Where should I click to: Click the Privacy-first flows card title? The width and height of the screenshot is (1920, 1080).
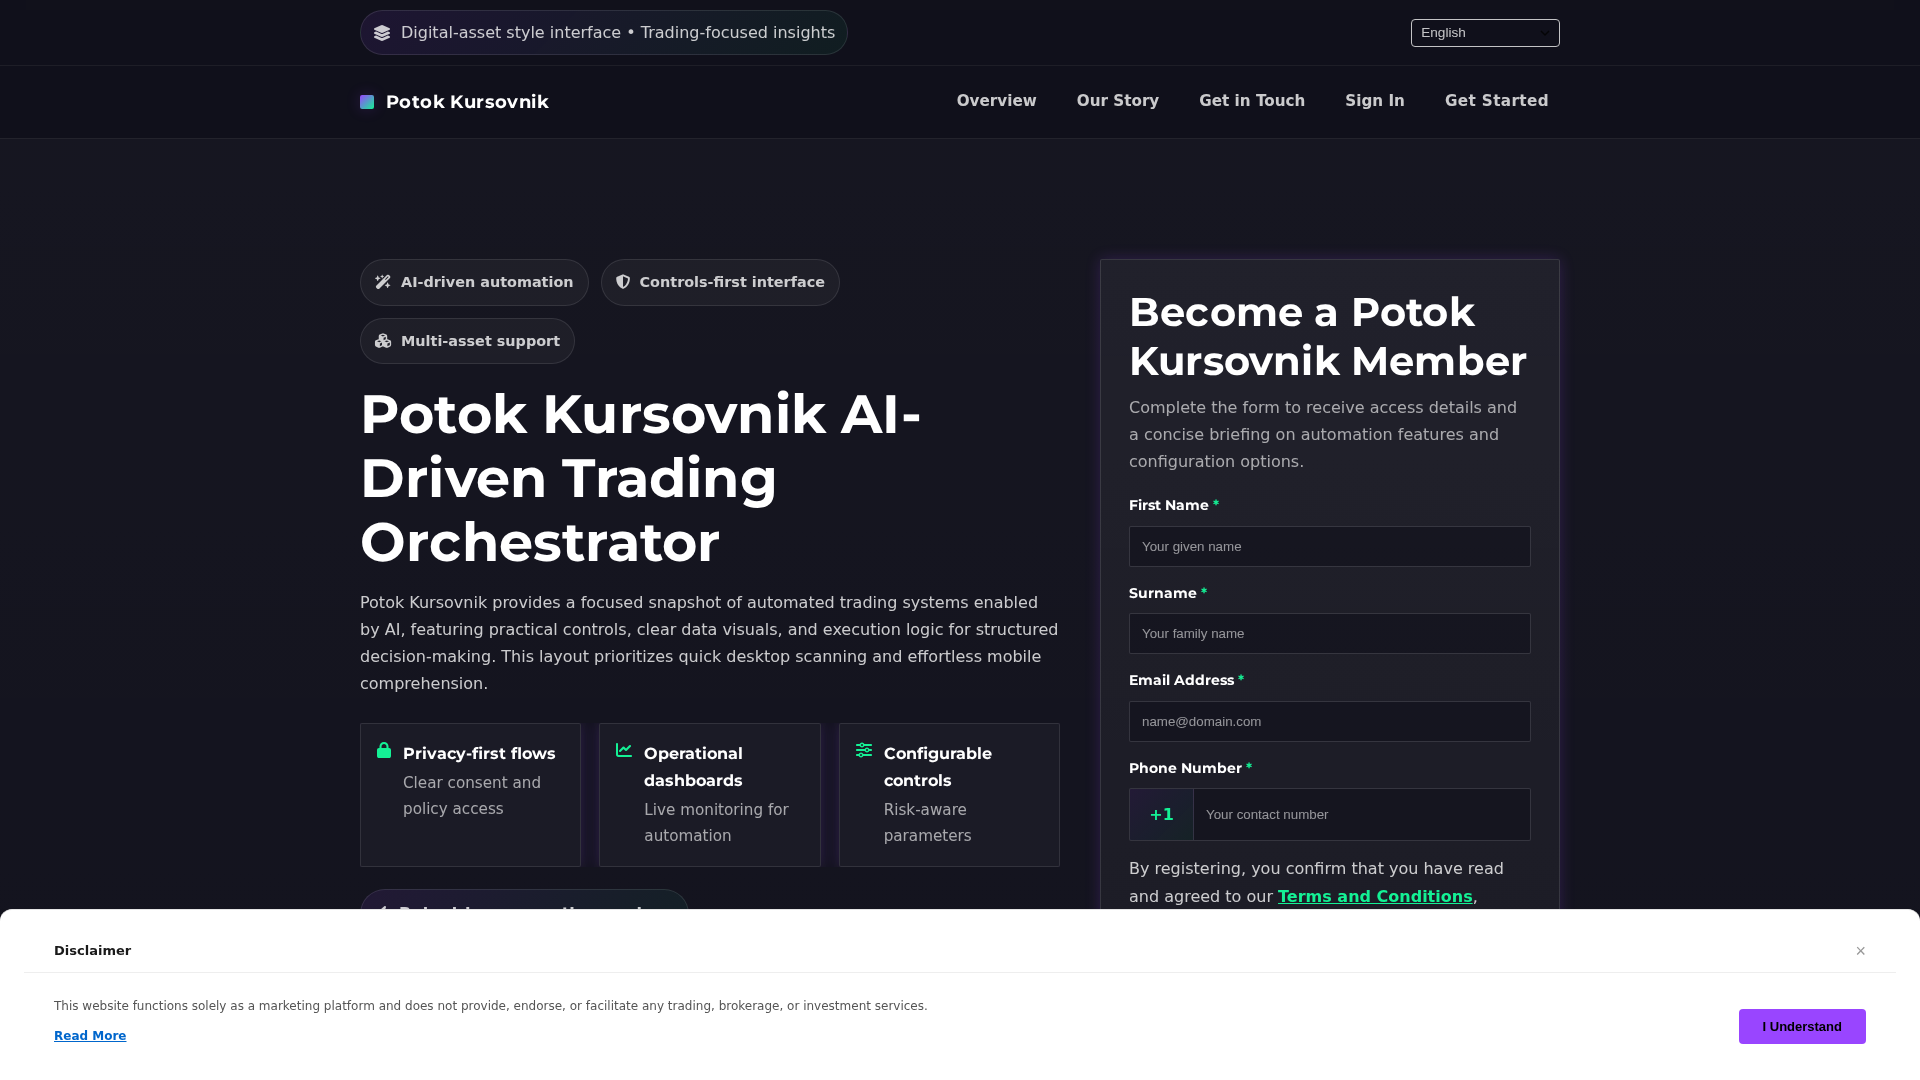pyautogui.click(x=479, y=754)
